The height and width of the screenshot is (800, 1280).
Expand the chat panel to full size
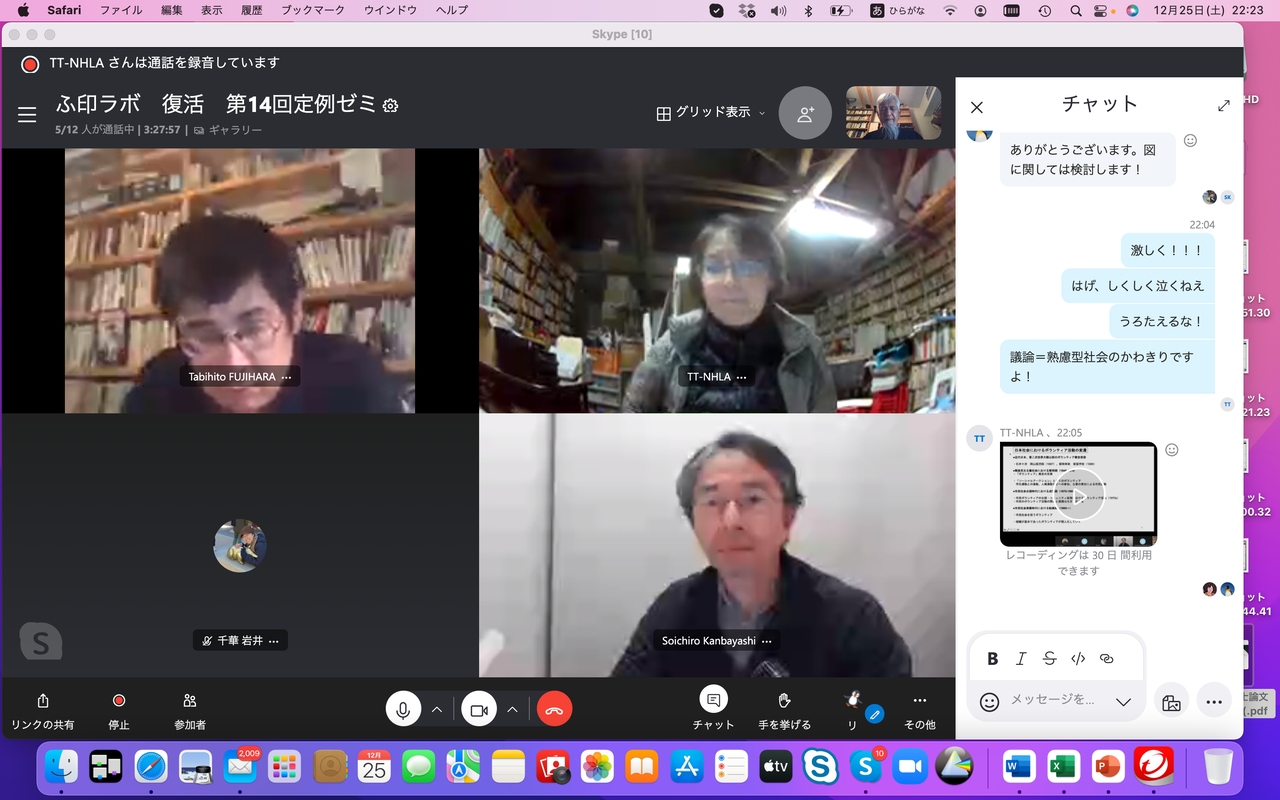click(1224, 105)
